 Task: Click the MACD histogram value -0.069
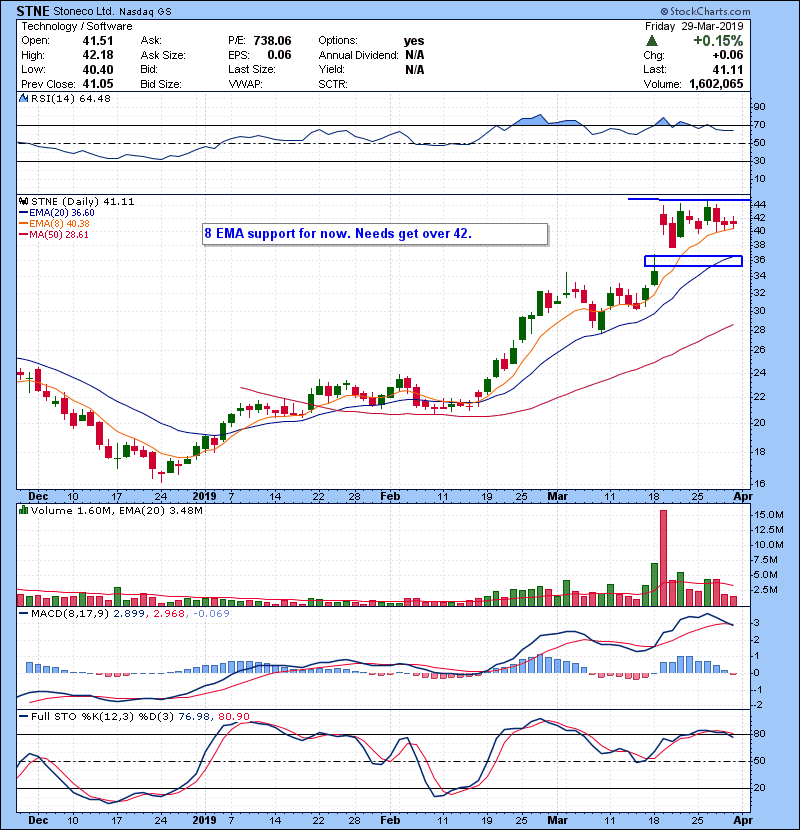coord(211,614)
